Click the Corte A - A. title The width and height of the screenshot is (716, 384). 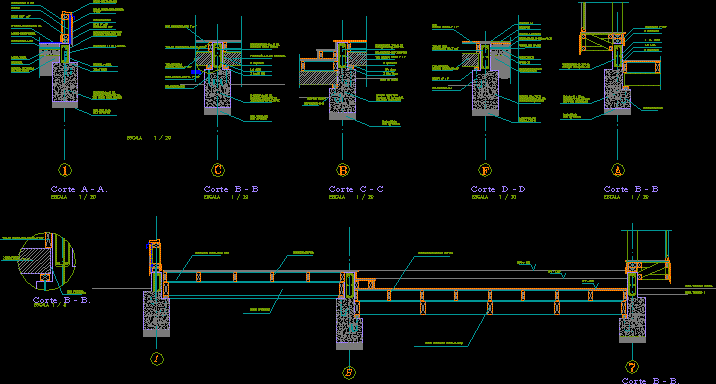pos(79,189)
